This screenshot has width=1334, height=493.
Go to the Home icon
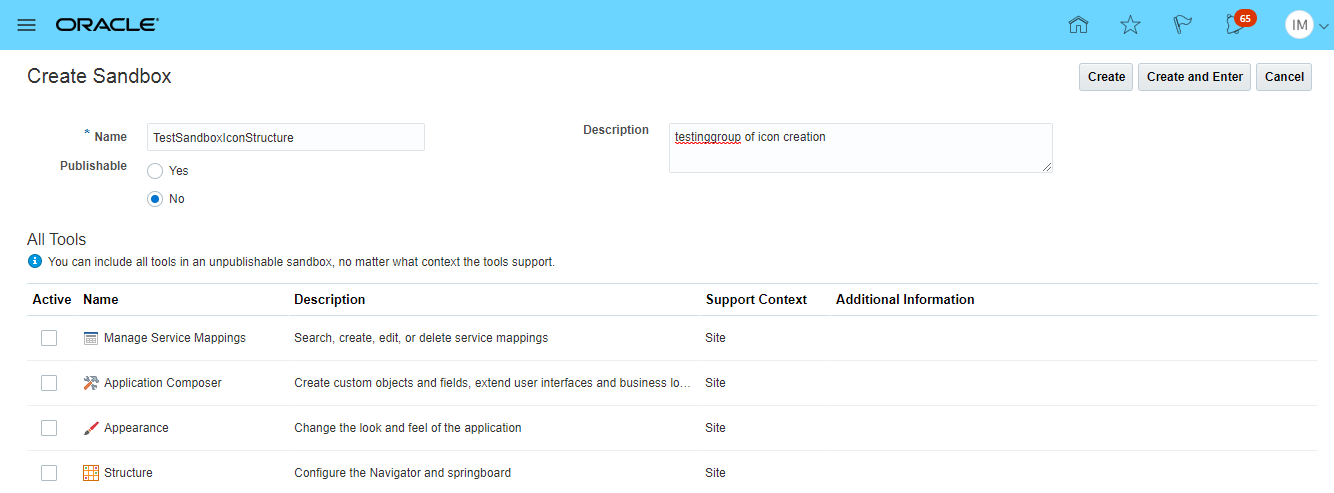(1078, 25)
